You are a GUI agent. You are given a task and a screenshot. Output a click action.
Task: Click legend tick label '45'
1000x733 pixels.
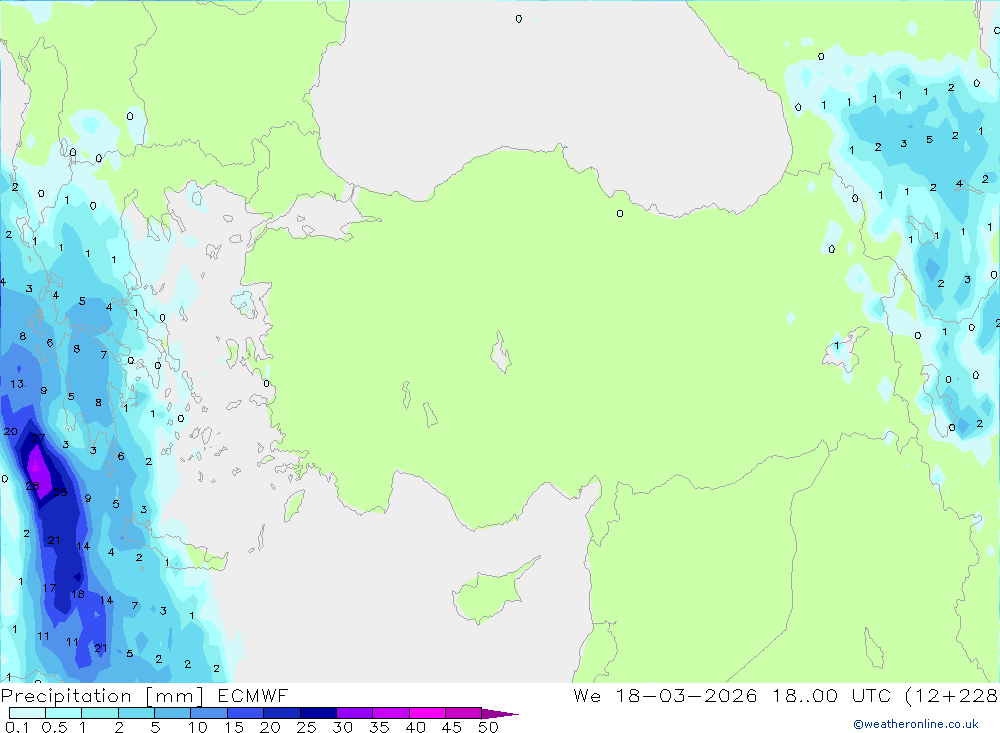[452, 727]
